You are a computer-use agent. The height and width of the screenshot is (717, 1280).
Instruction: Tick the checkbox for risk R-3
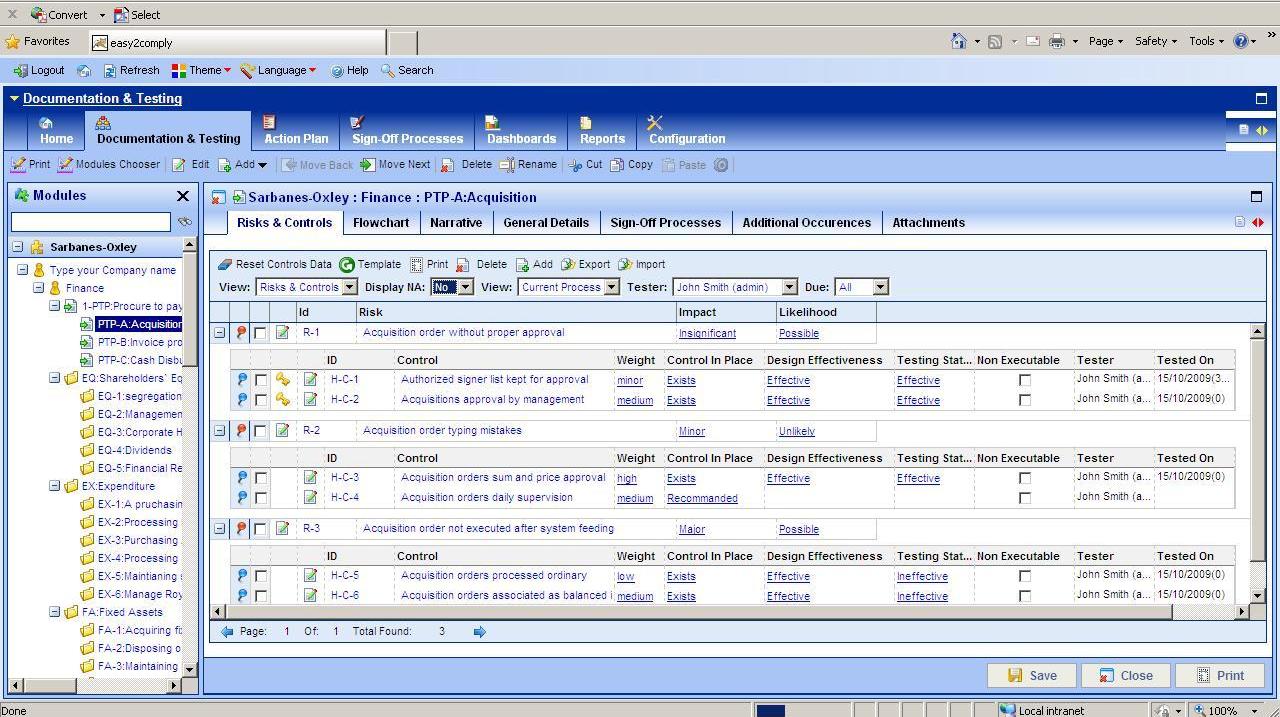tap(260, 529)
